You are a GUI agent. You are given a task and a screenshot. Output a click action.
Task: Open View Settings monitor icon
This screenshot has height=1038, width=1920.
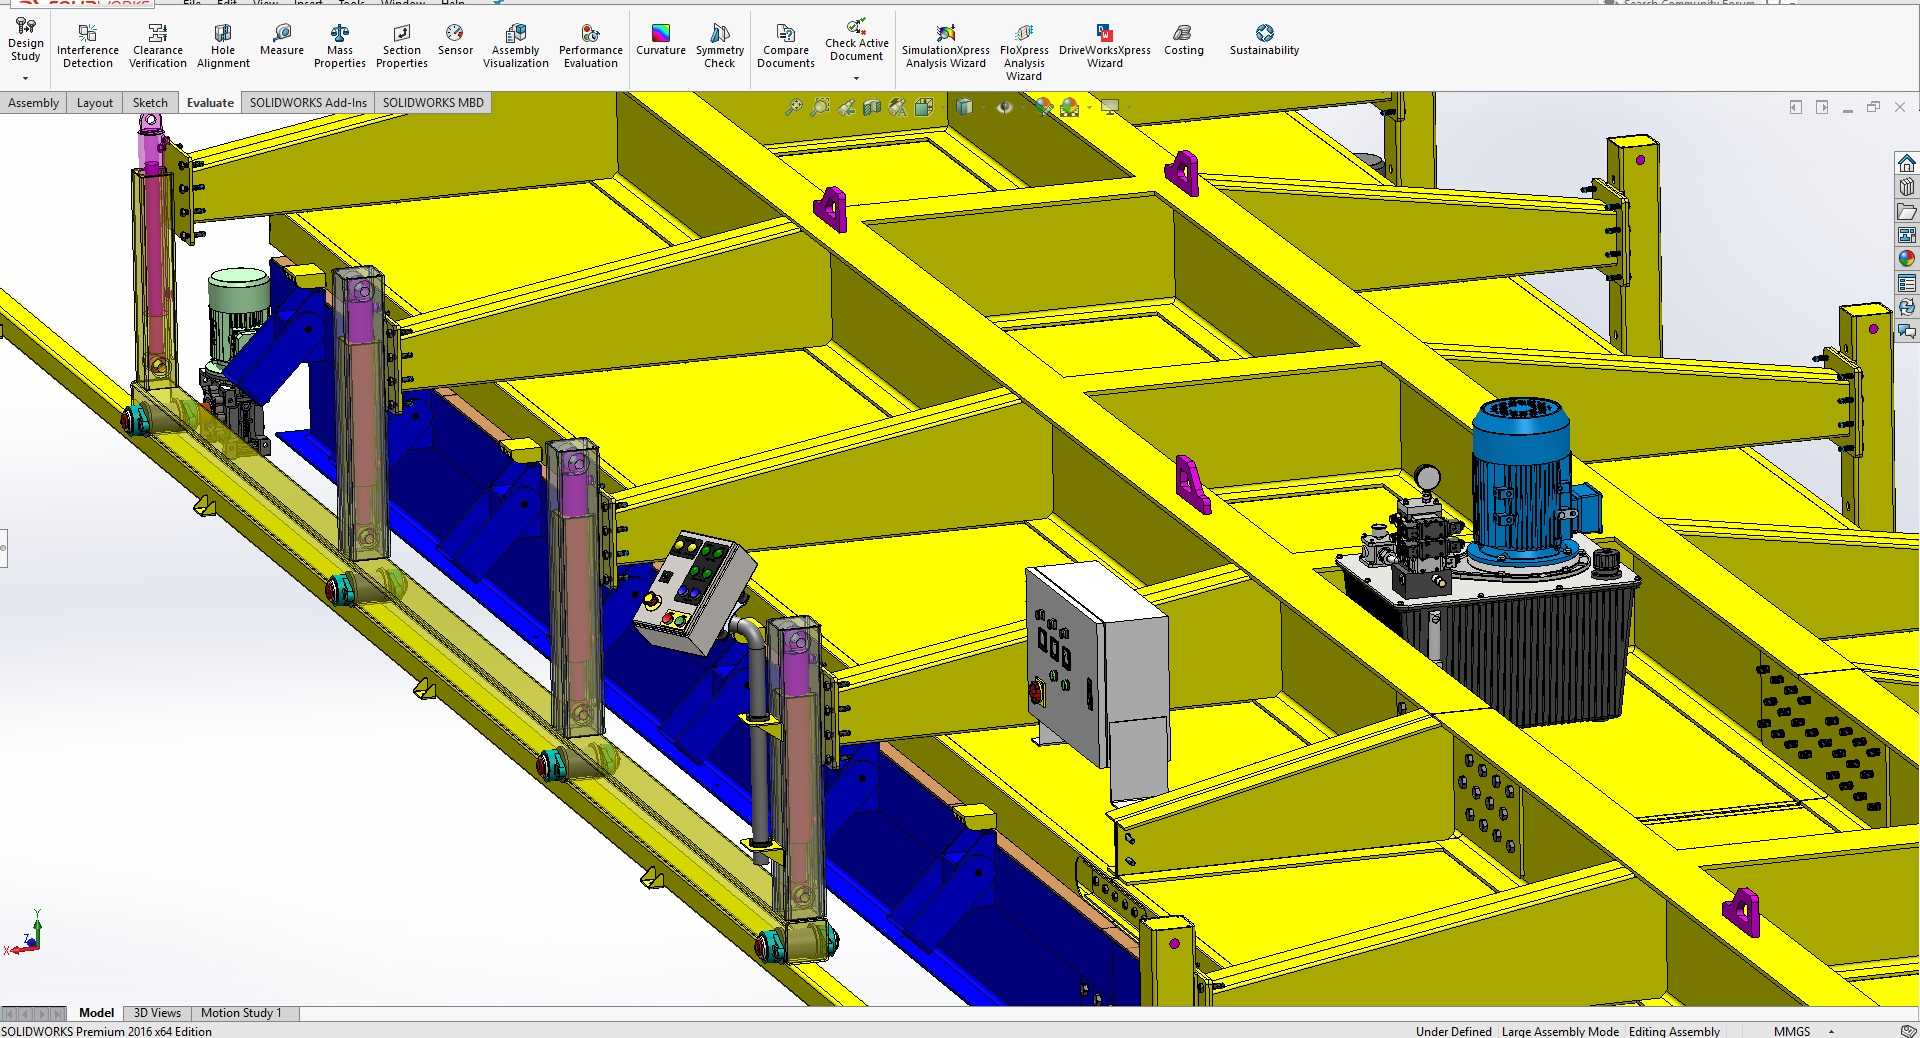coord(1109,107)
